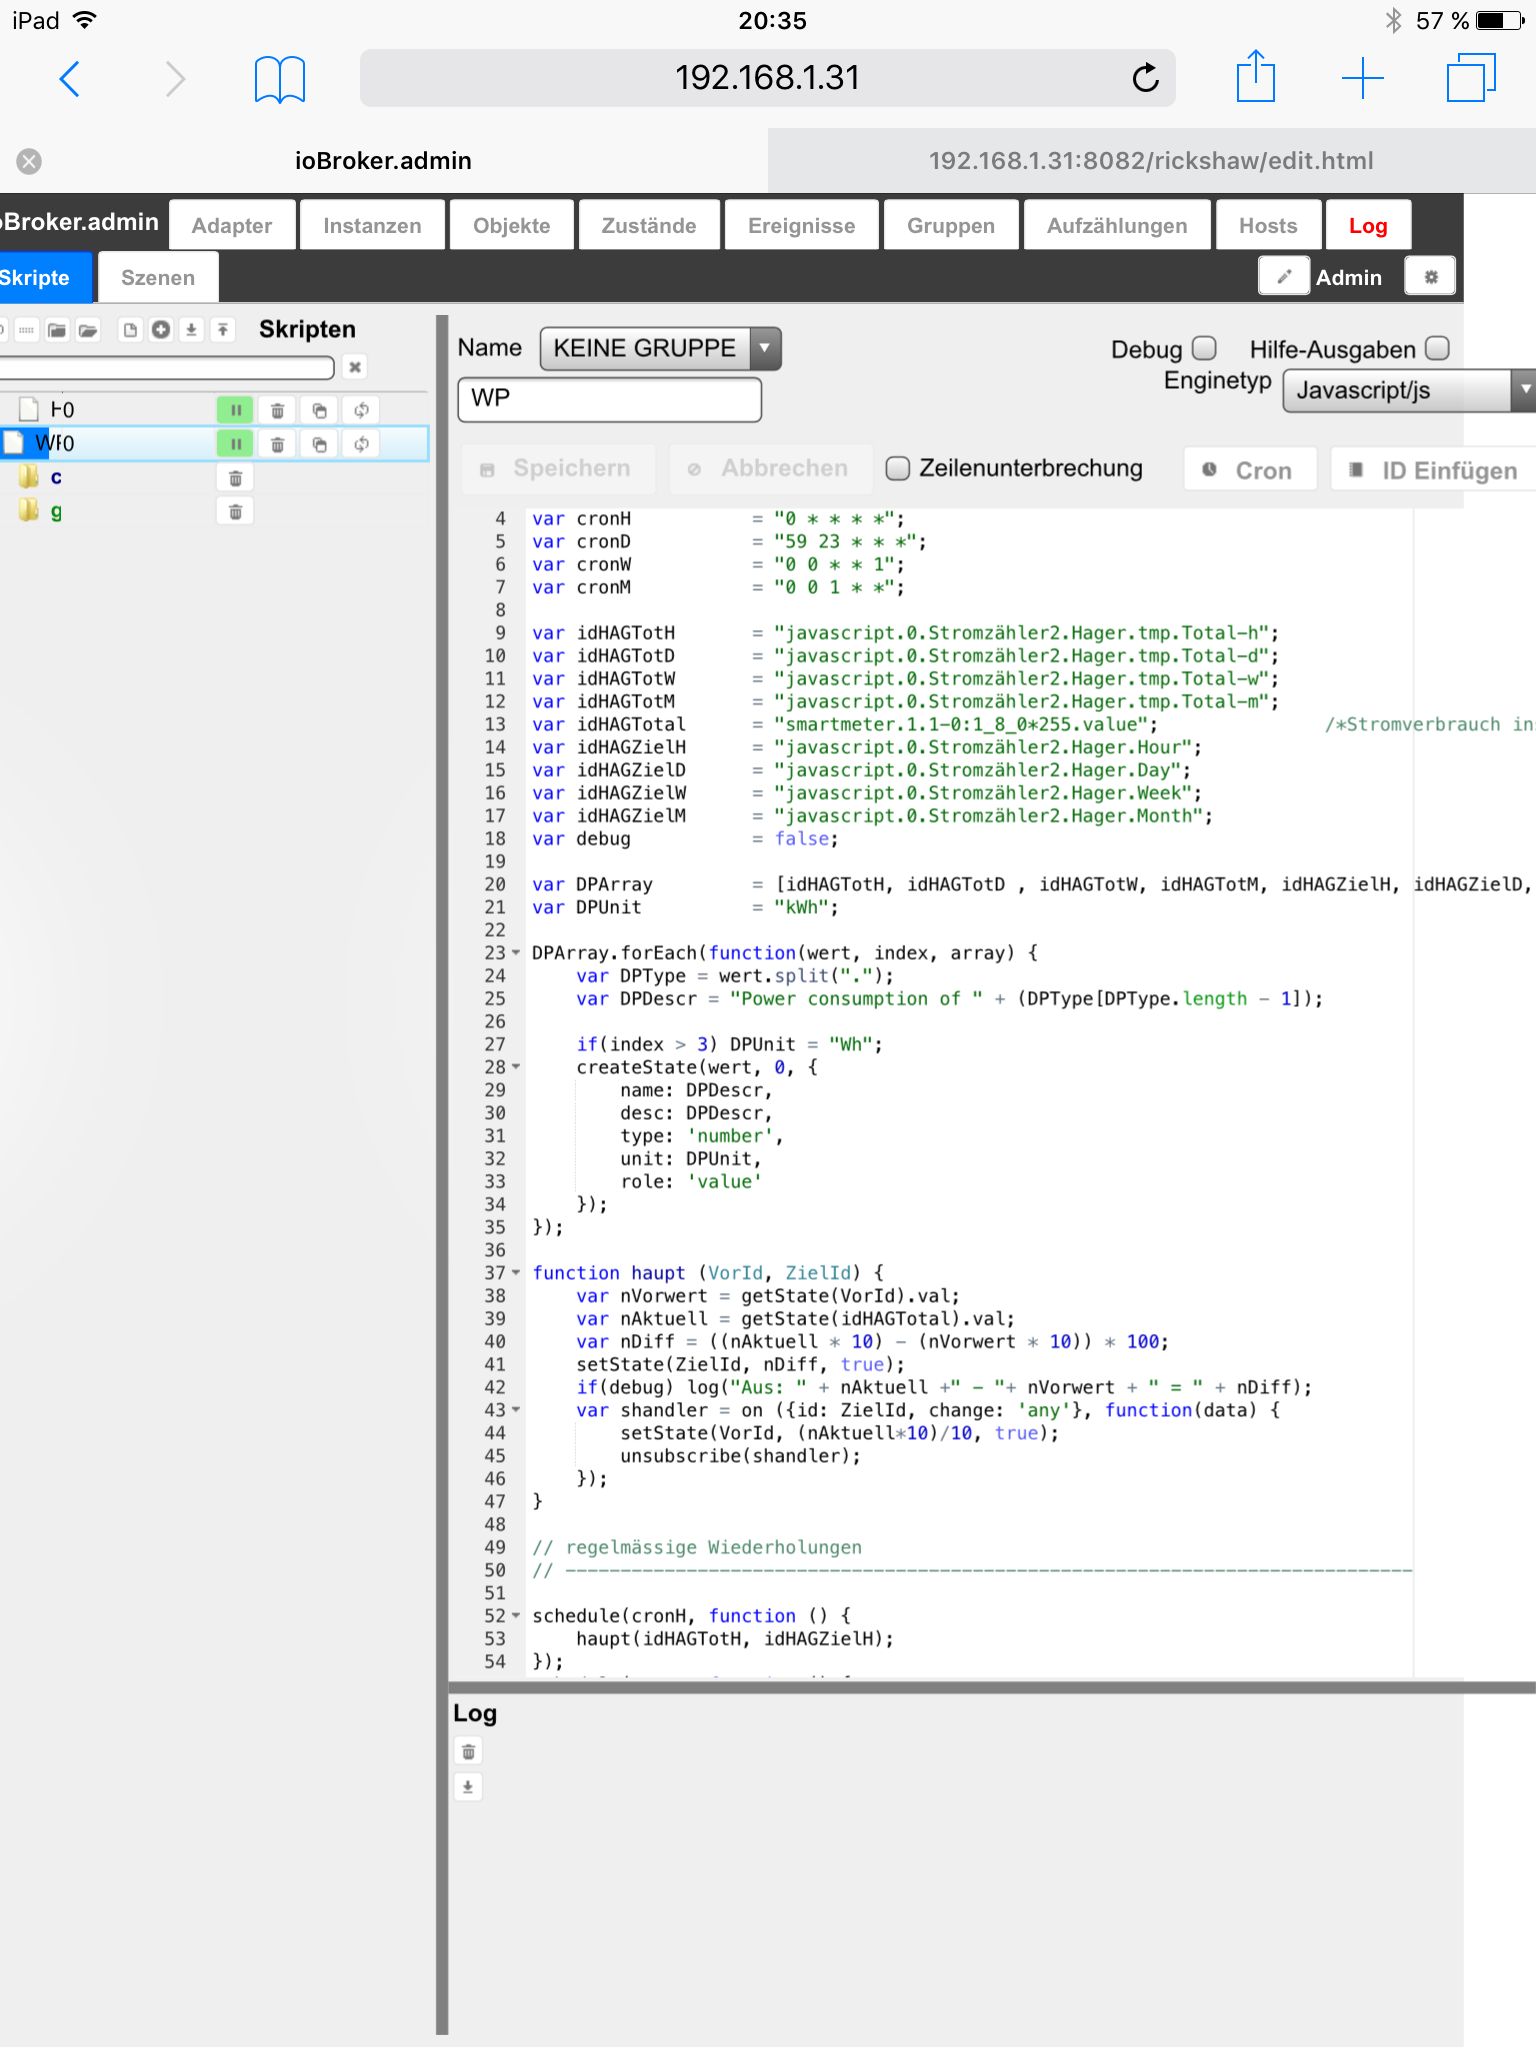Delete the green 'g' folder

[235, 512]
